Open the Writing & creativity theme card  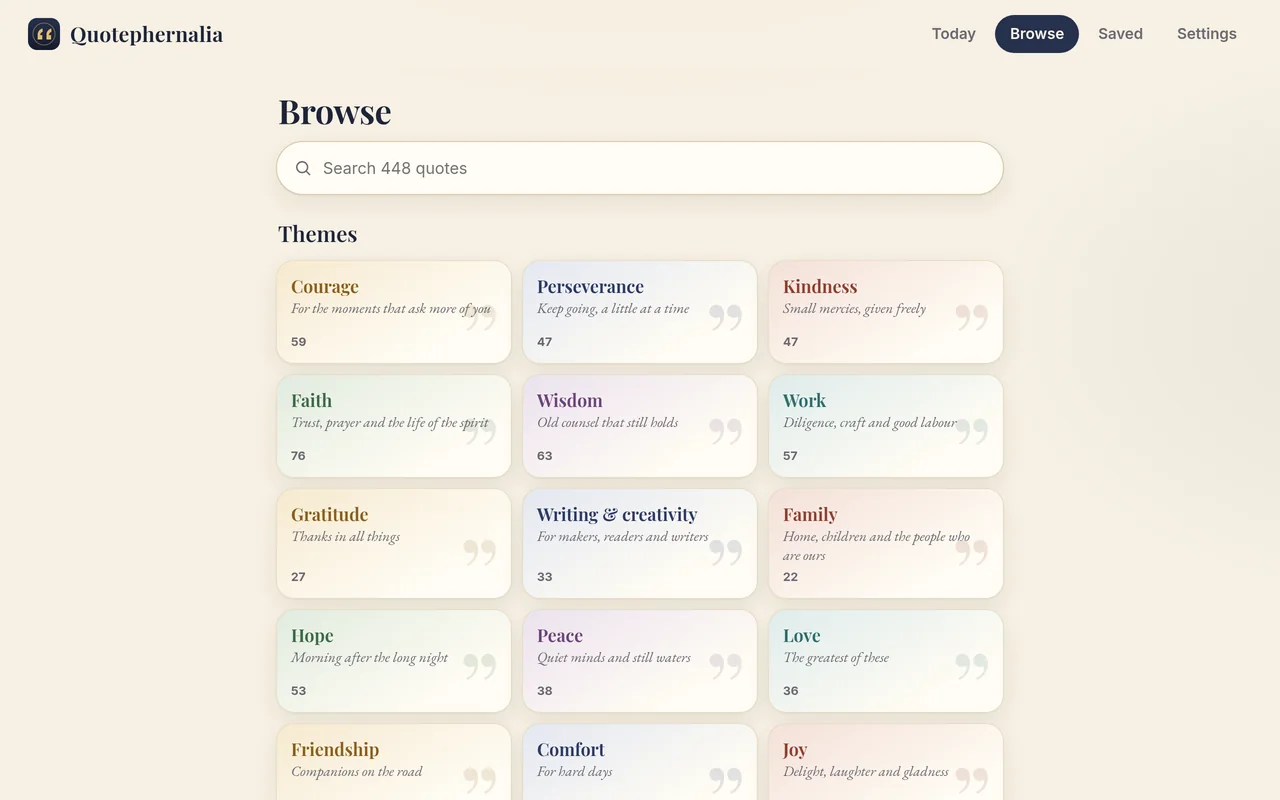pyautogui.click(x=640, y=543)
